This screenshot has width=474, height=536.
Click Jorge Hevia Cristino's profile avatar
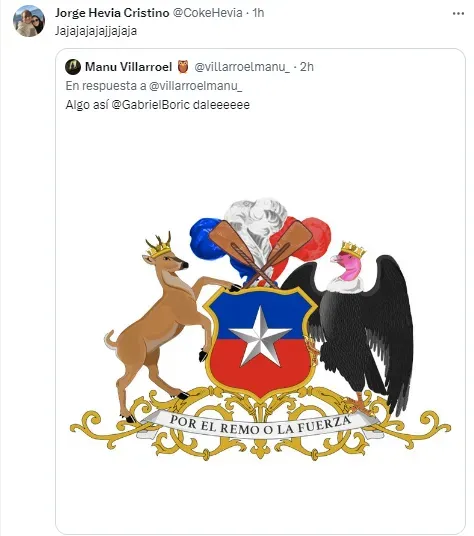click(29, 21)
